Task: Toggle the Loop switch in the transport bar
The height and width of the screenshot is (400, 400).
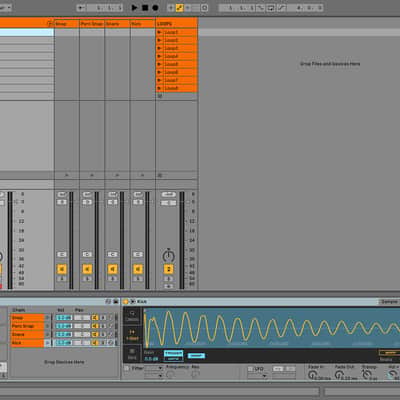Action: (271, 8)
